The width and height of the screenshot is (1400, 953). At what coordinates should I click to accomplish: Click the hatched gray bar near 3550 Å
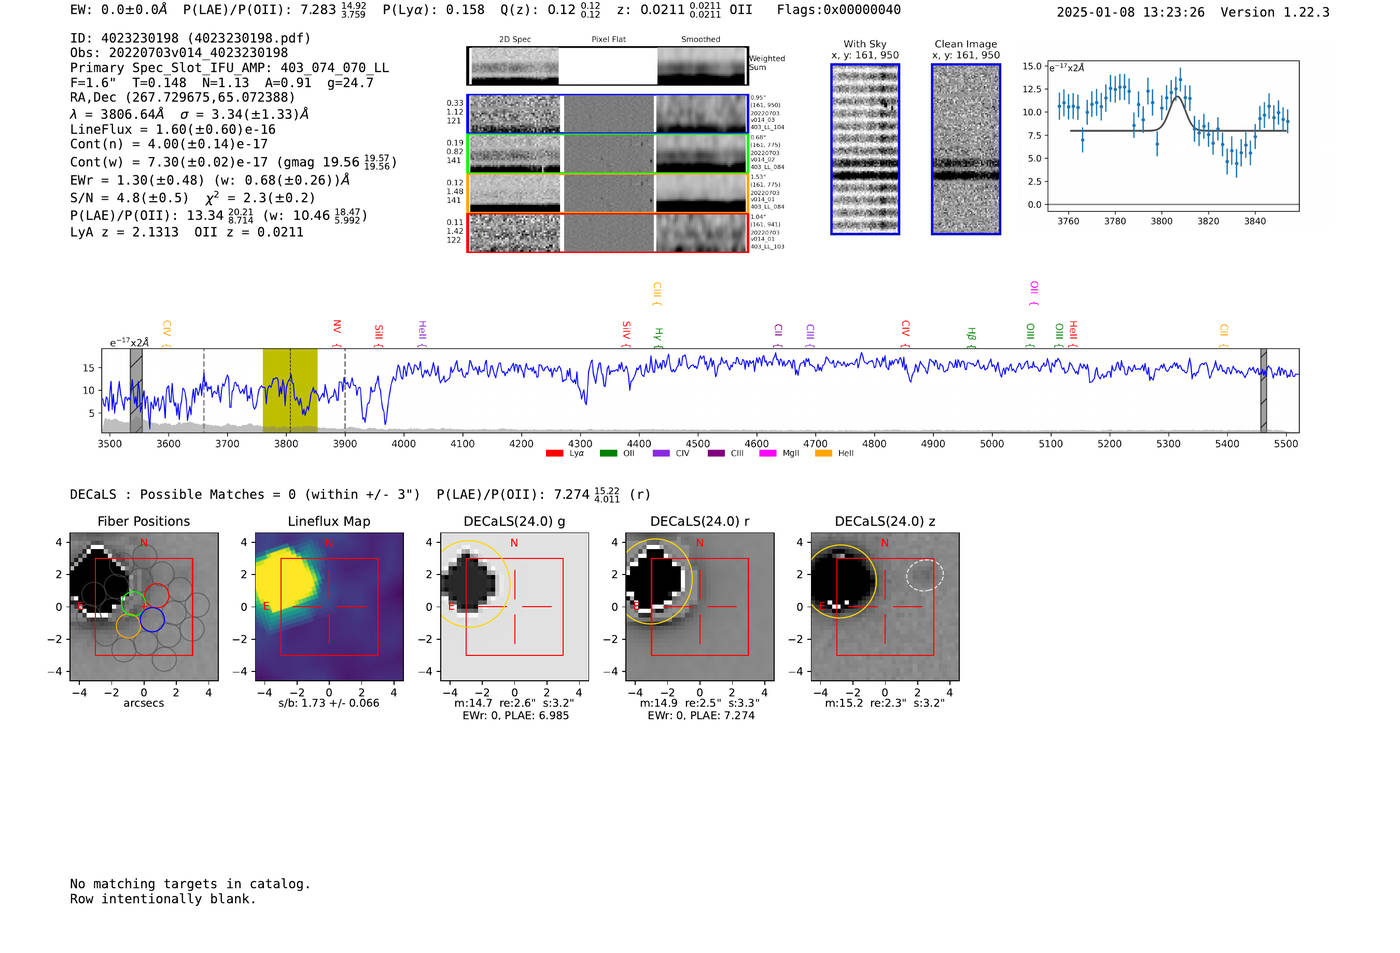pos(136,391)
